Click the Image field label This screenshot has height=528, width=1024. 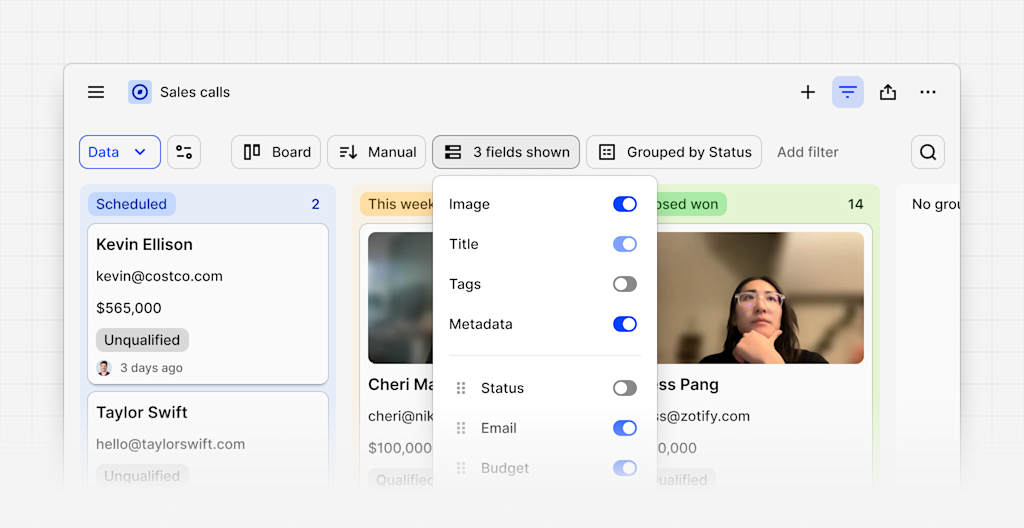[470, 205]
